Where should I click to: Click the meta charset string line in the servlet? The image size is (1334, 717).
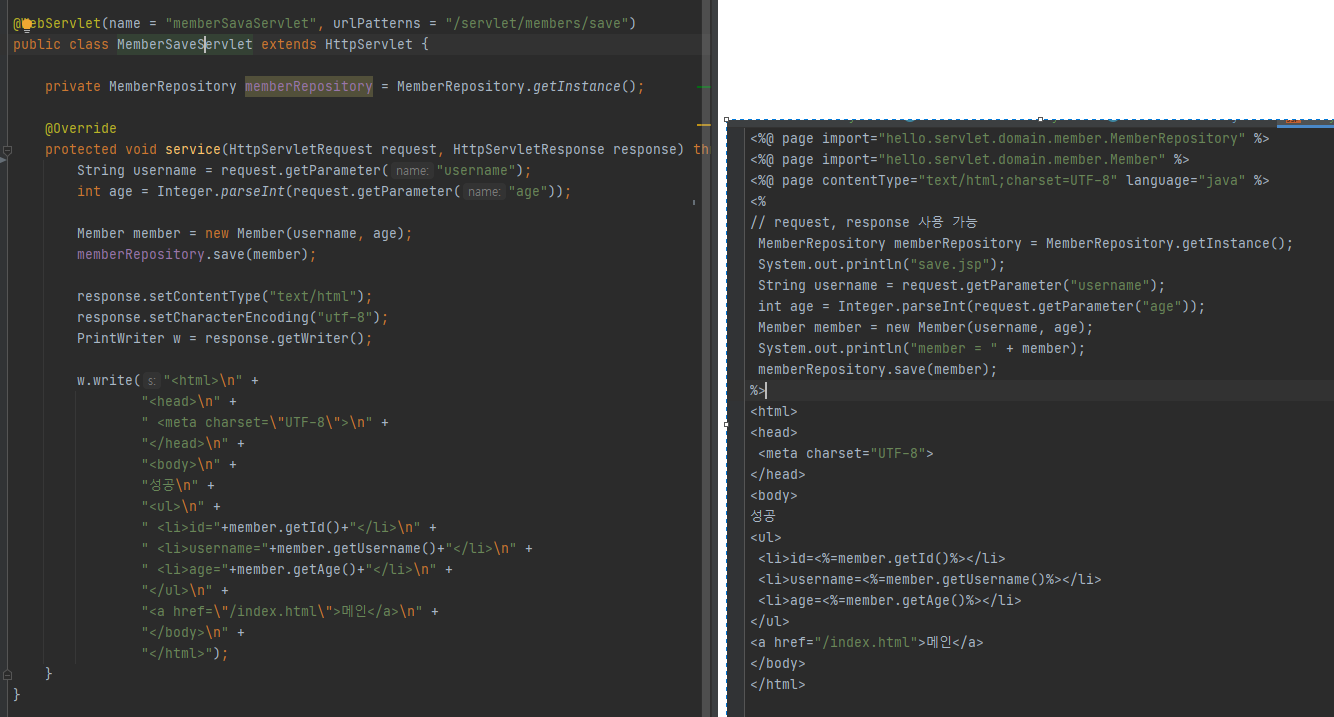coord(257,422)
